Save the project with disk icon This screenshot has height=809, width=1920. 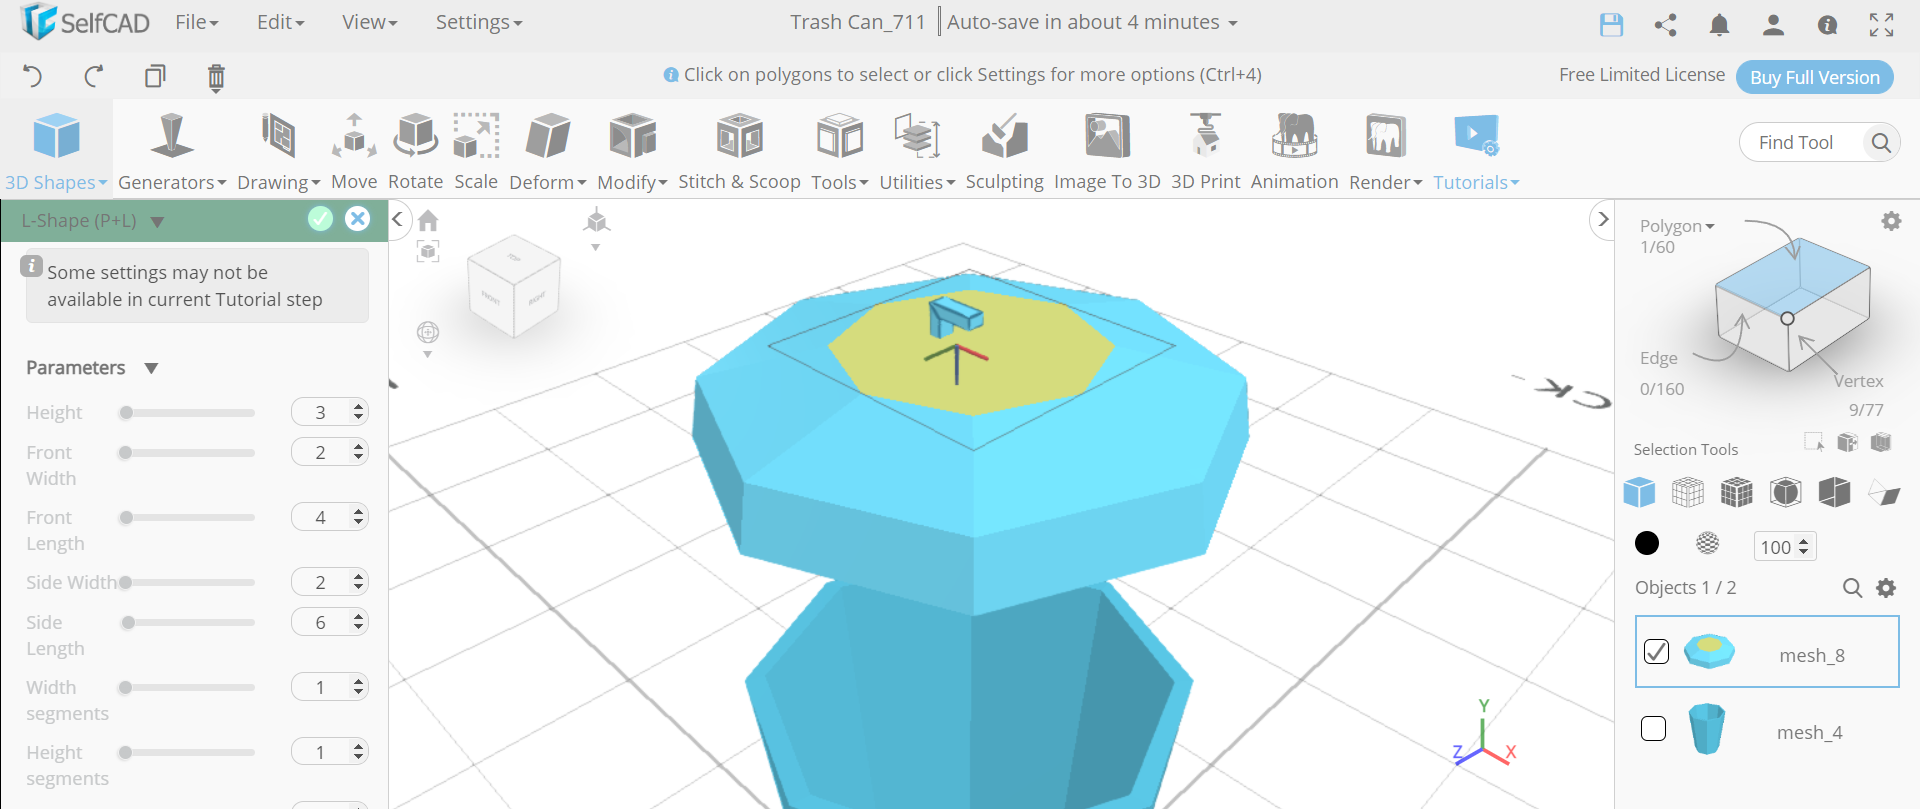click(x=1611, y=25)
